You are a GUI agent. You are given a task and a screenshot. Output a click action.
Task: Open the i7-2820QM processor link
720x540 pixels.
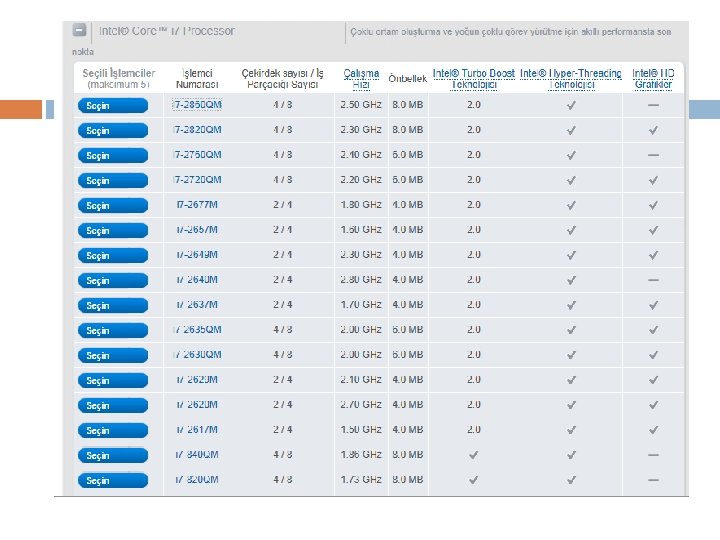pos(197,129)
